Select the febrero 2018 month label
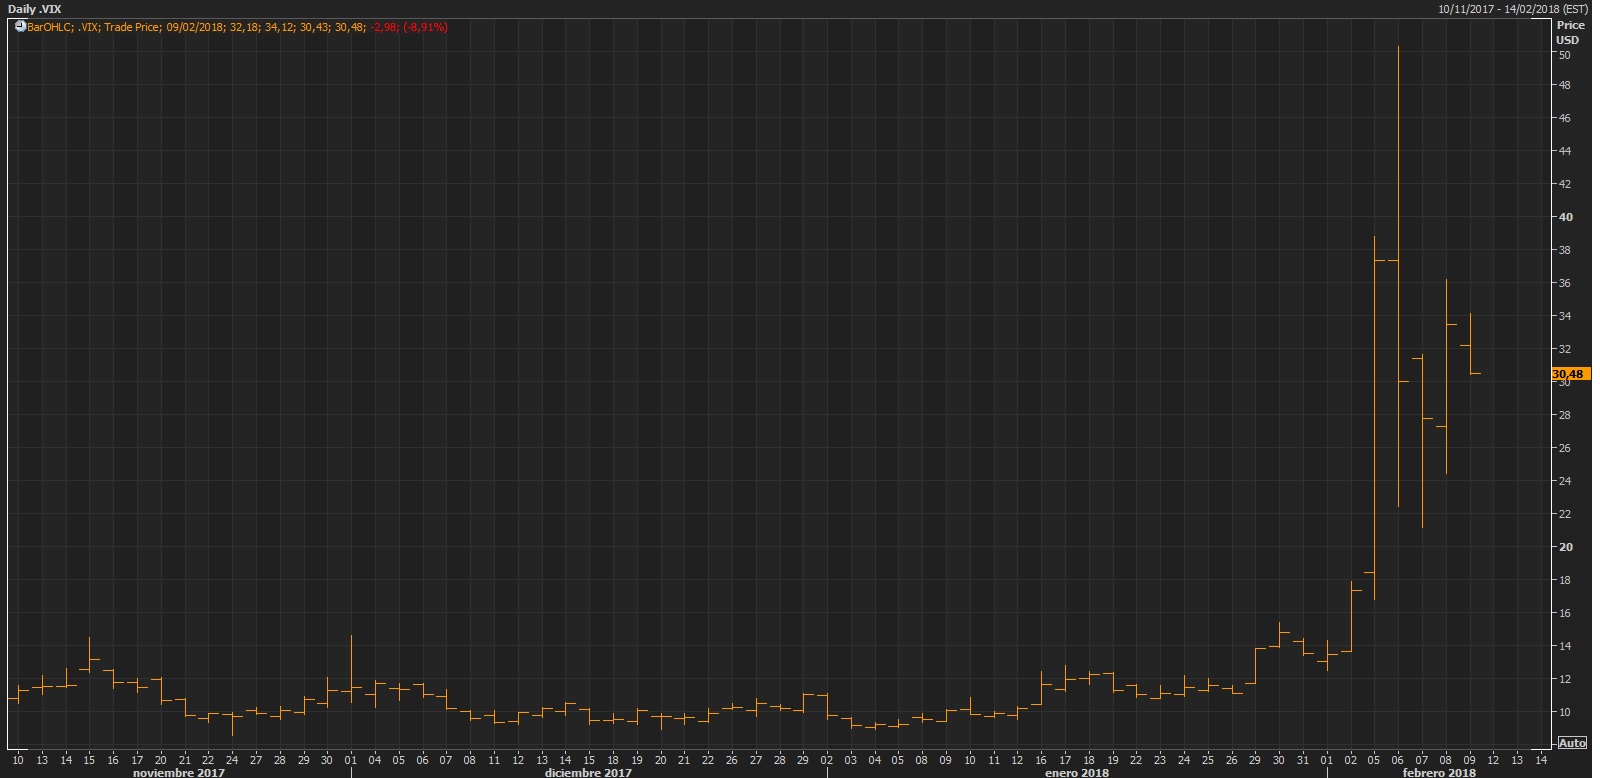Viewport: 1600px width, 778px height. pos(1438,772)
